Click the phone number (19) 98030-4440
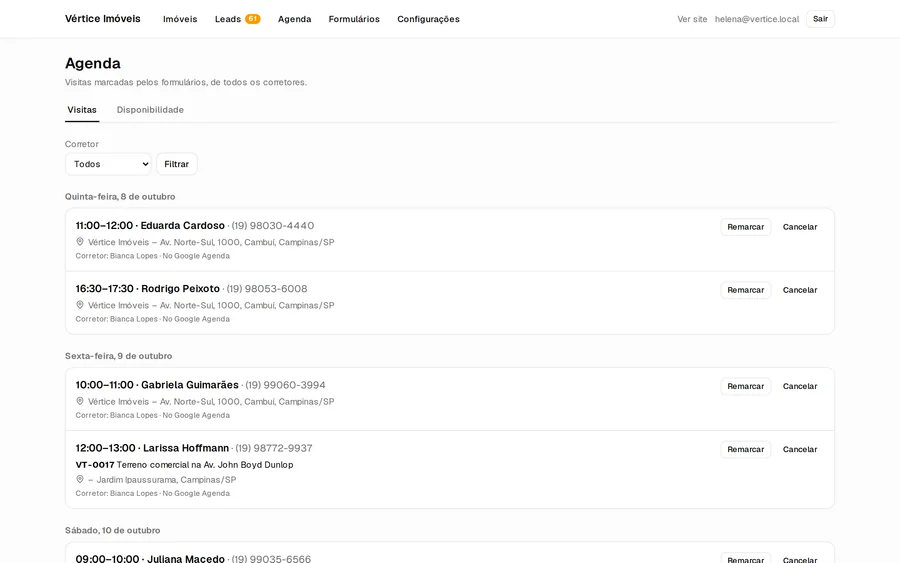This screenshot has height=563, width=900. [x=273, y=226]
